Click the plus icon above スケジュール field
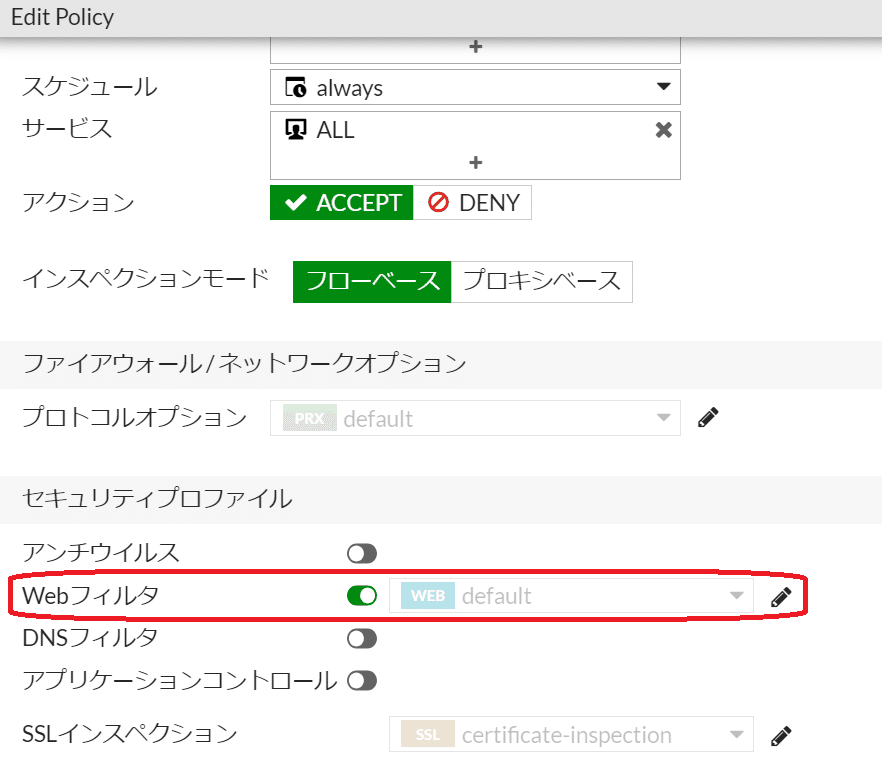The height and width of the screenshot is (771, 882). (475, 47)
